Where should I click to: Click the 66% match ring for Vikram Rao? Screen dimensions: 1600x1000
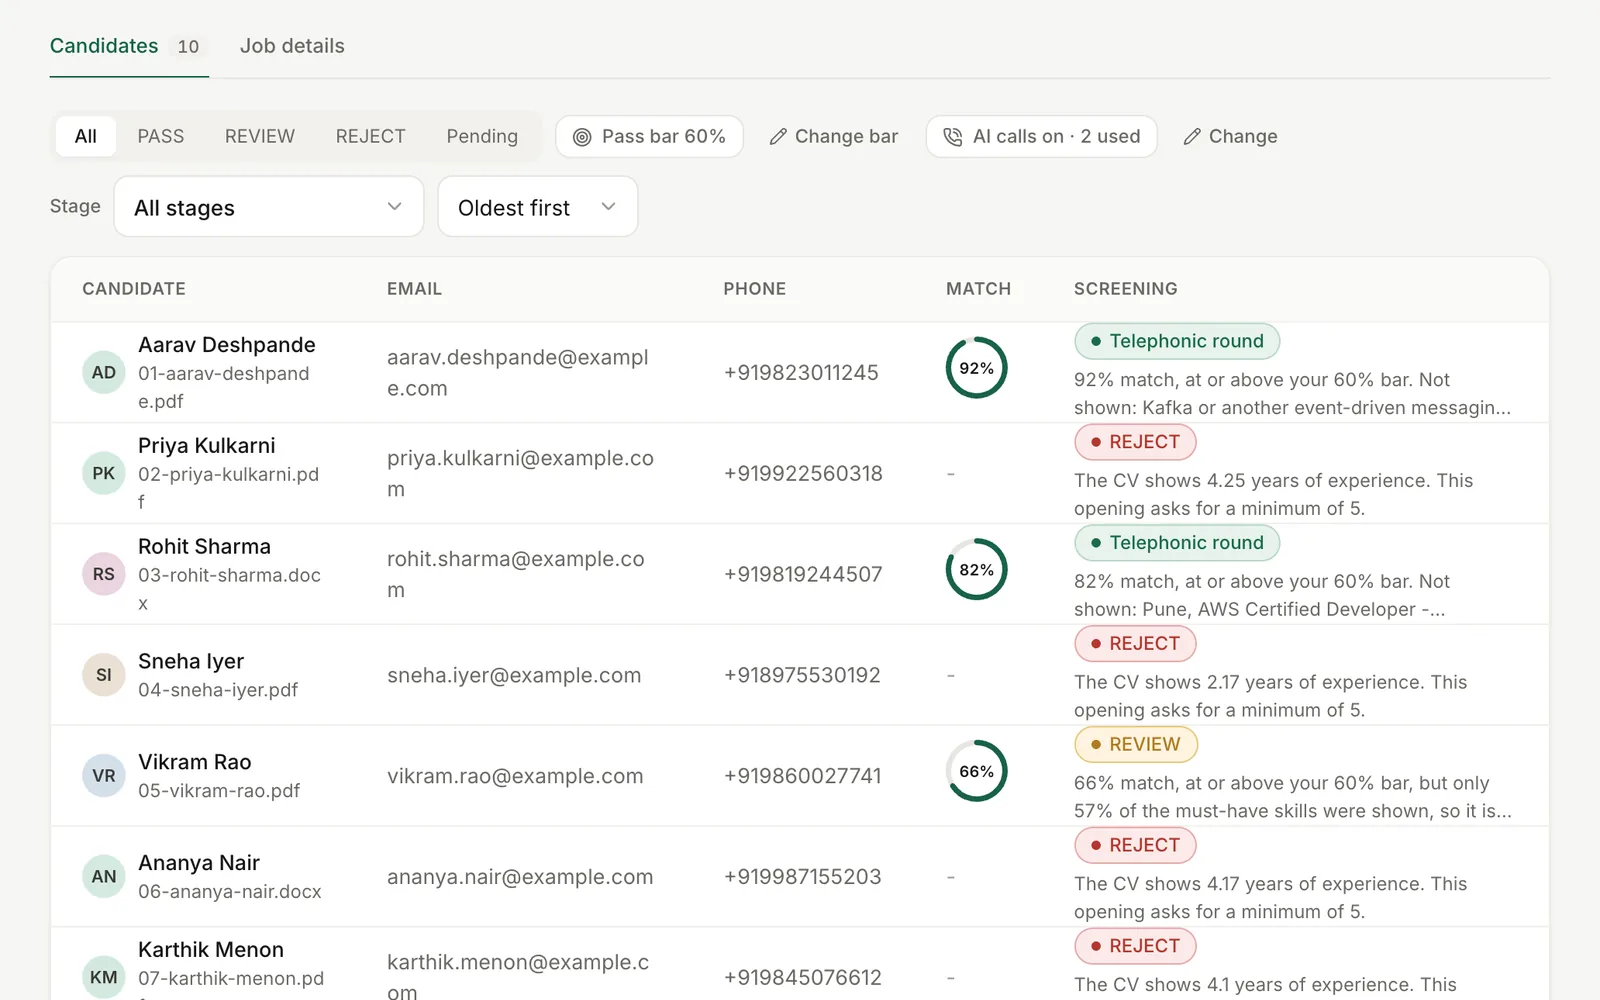[x=977, y=771]
